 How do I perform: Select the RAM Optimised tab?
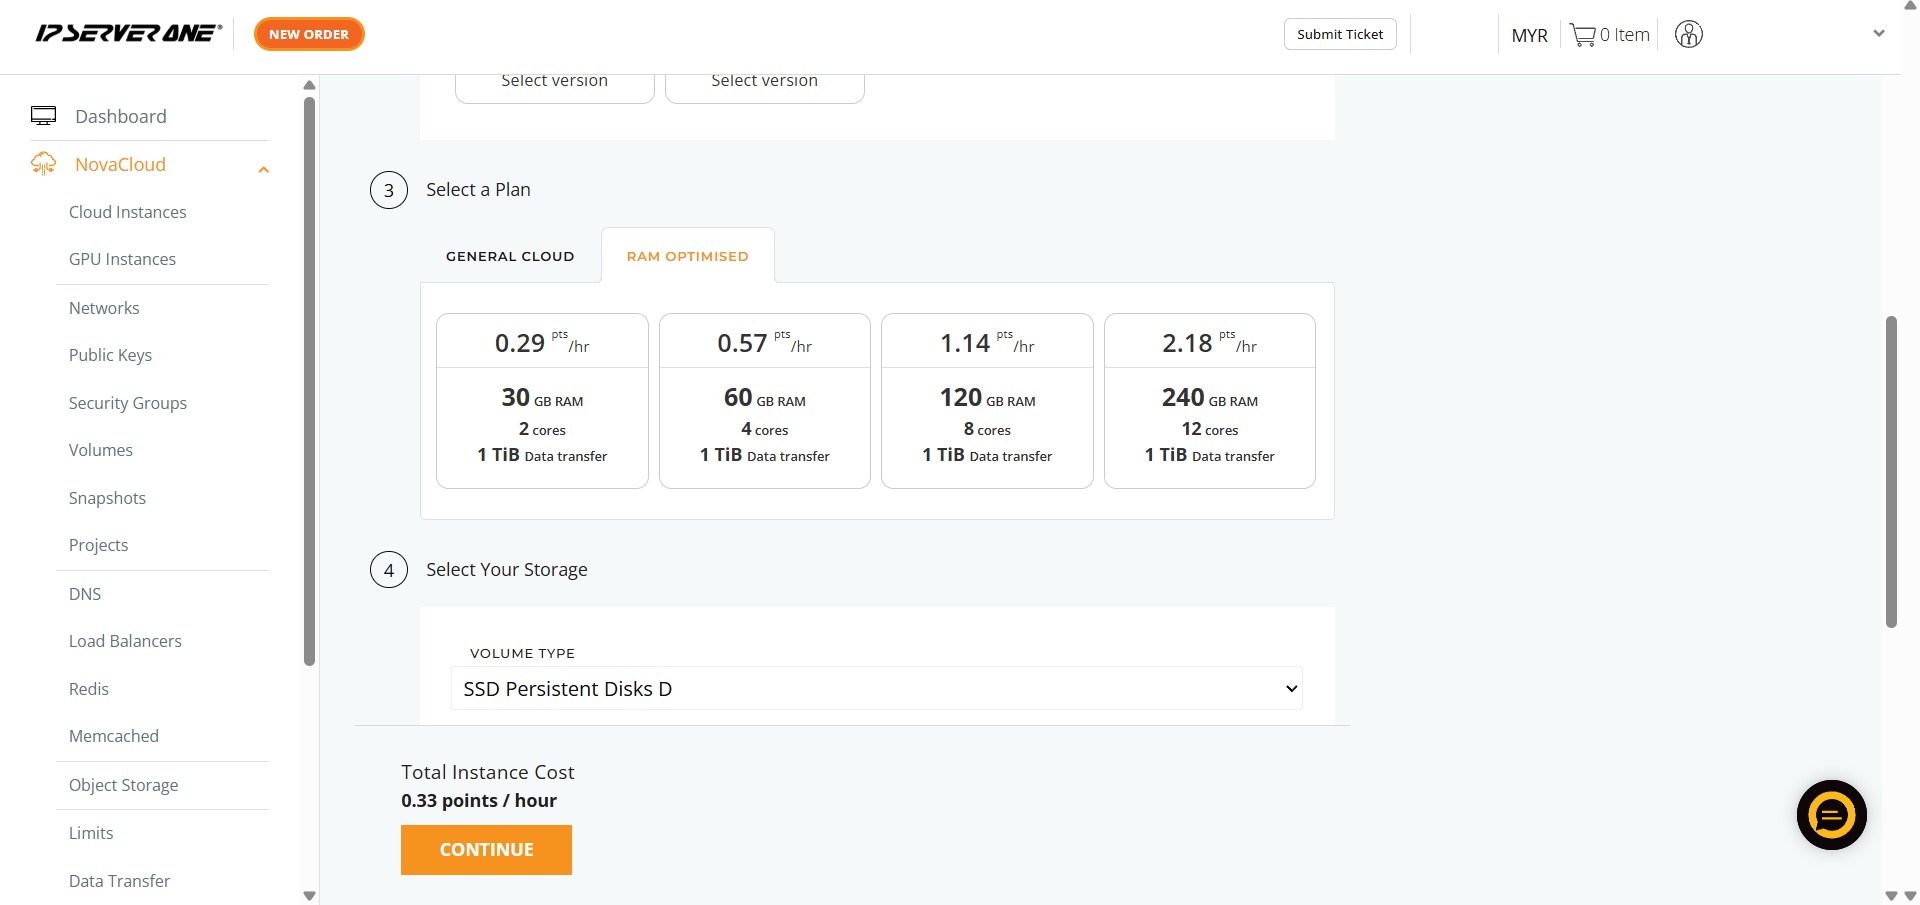tap(687, 256)
